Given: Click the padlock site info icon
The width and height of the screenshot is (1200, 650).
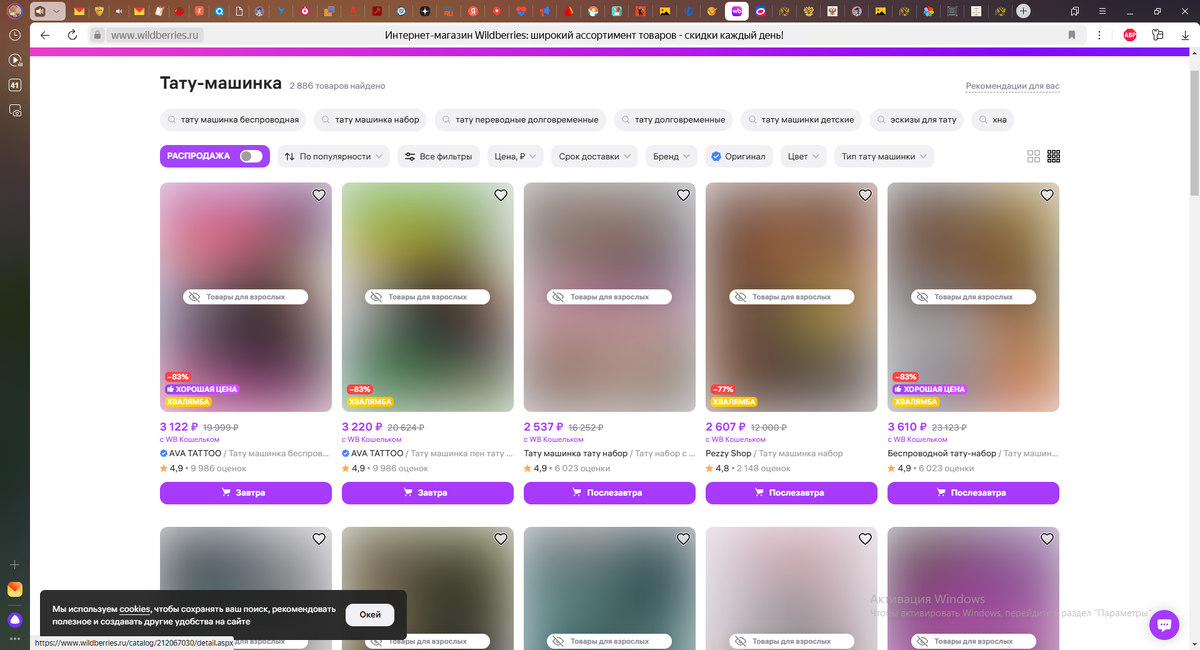Looking at the screenshot, I should (97, 35).
